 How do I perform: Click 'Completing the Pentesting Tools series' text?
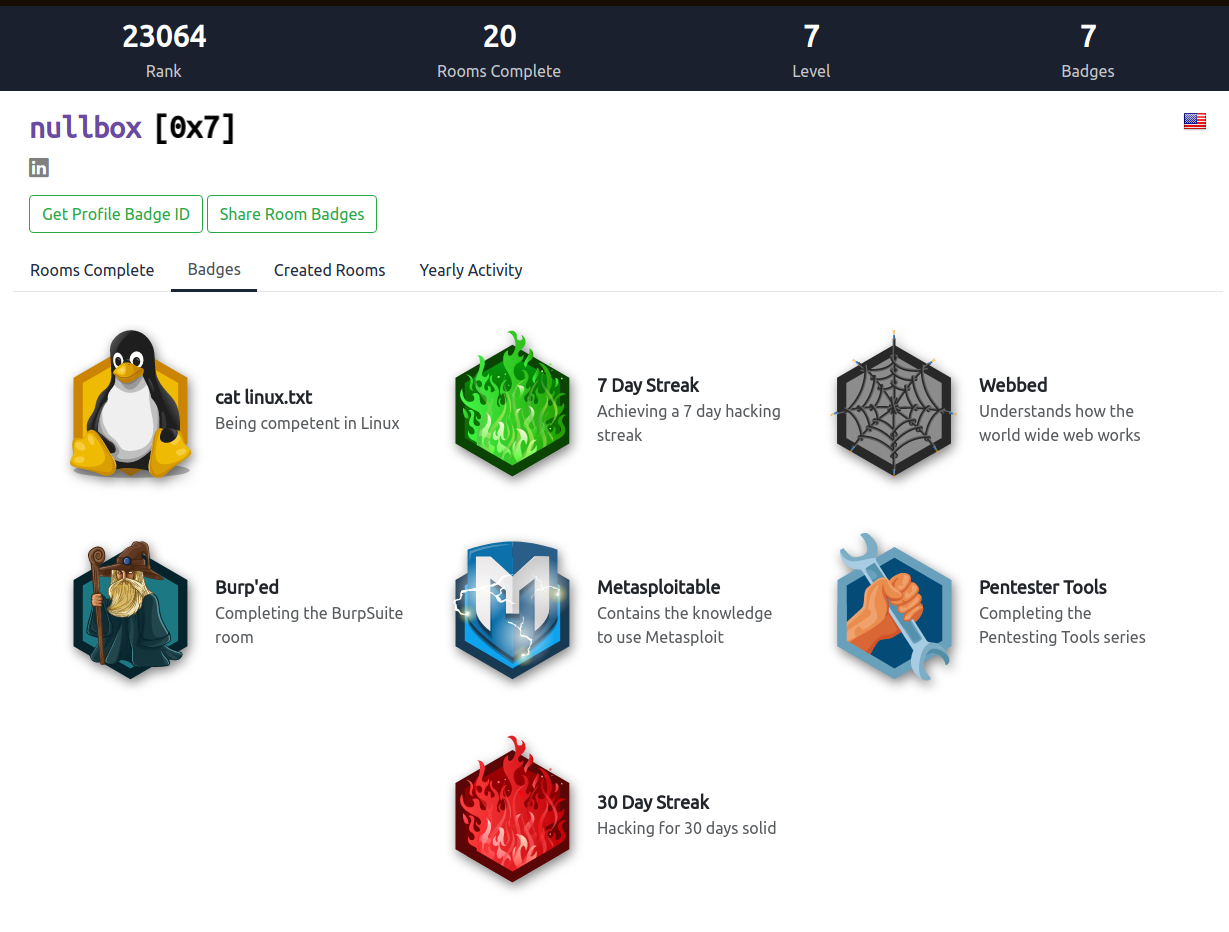1062,625
